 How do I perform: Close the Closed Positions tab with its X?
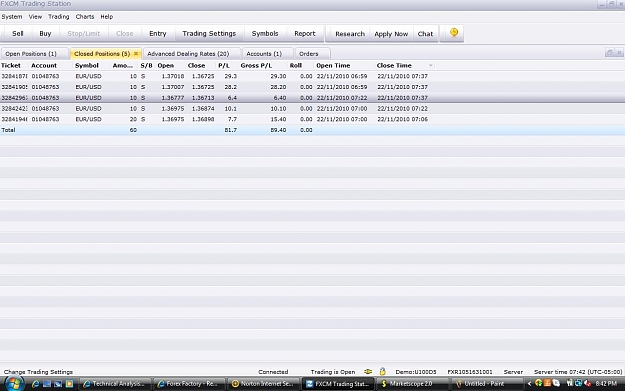pos(136,53)
